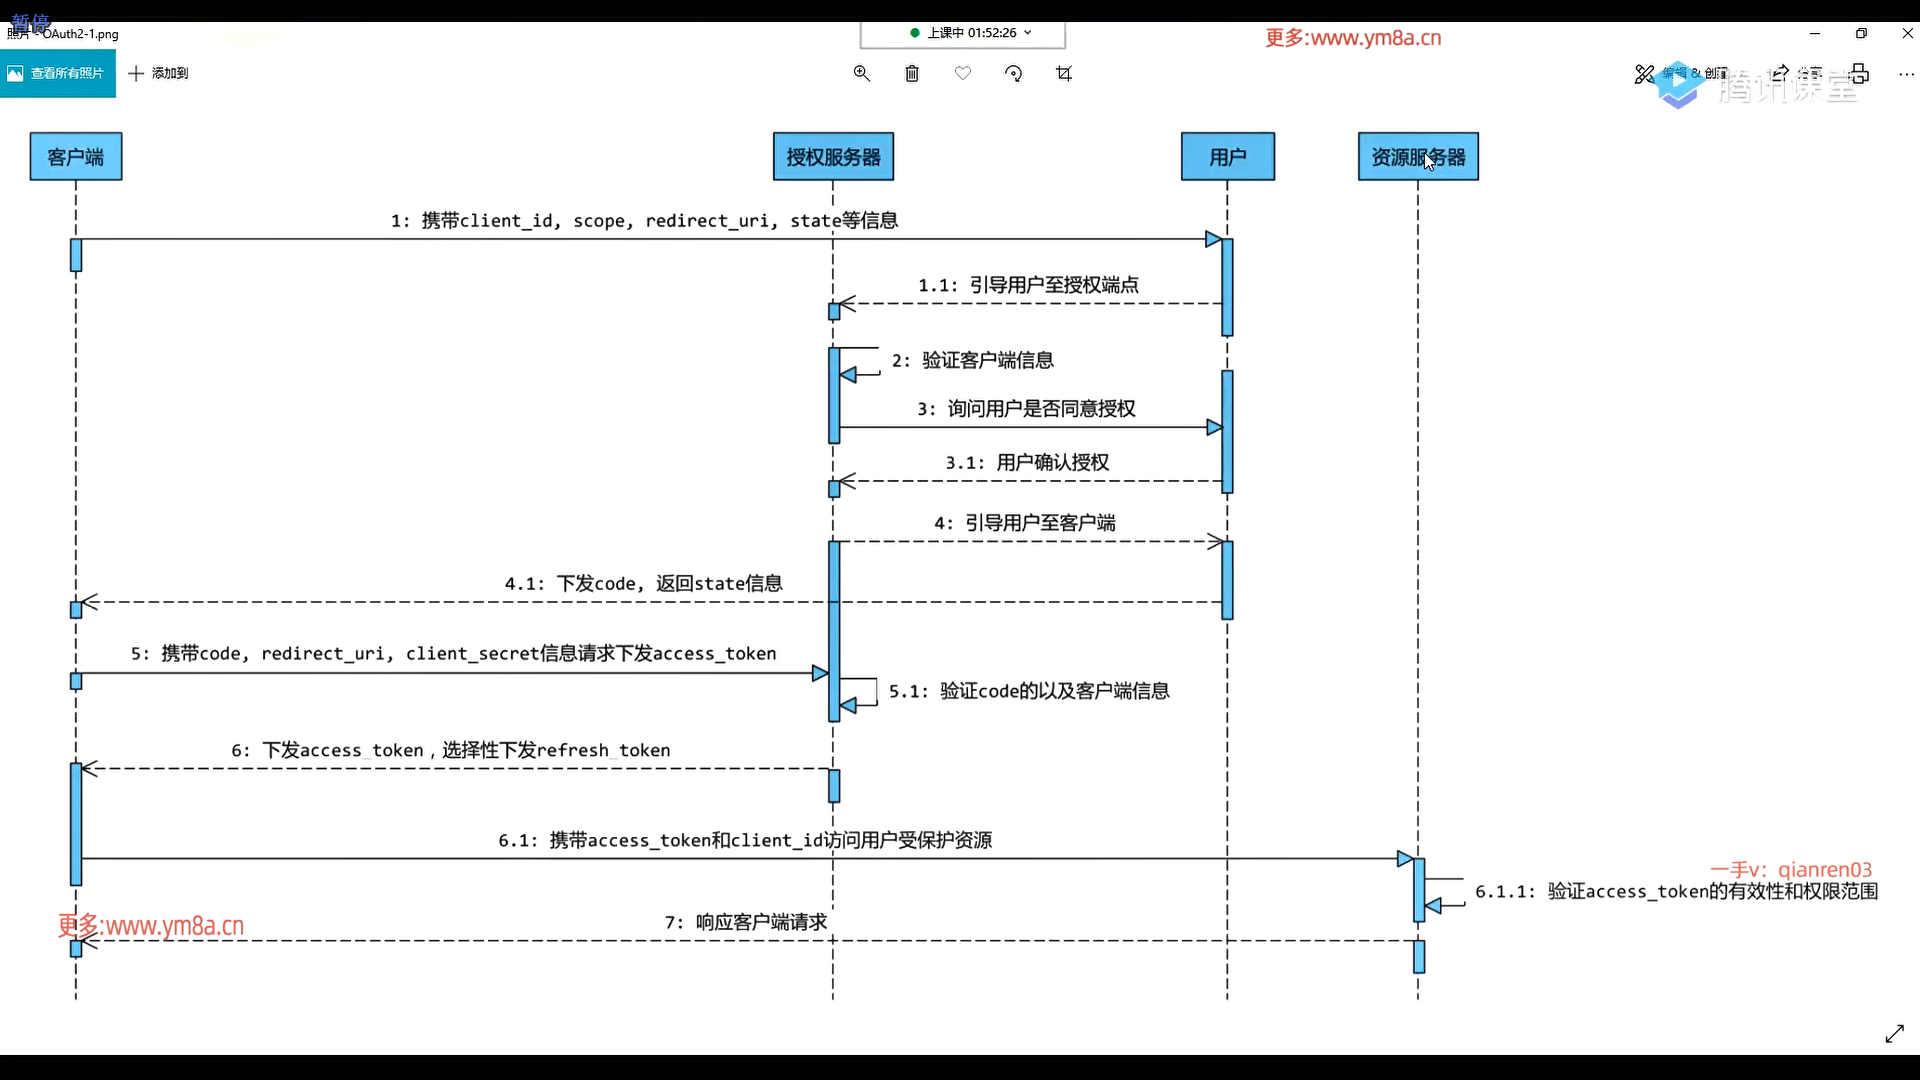Open the crop tool
This screenshot has width=1920, height=1080.
(x=1064, y=73)
